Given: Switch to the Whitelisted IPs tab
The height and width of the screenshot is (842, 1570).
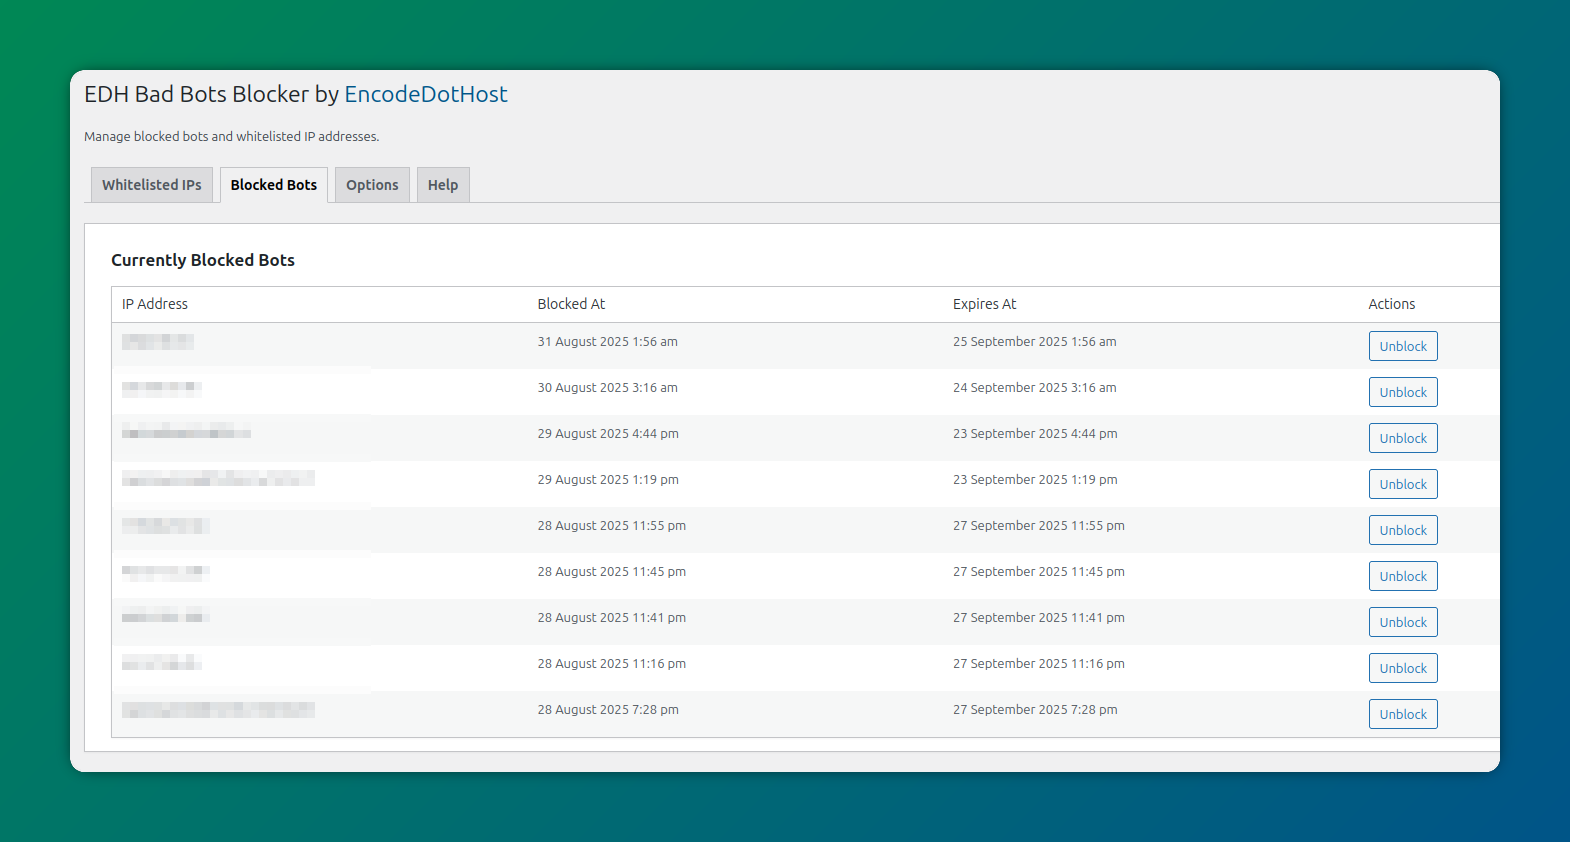Looking at the screenshot, I should (152, 185).
